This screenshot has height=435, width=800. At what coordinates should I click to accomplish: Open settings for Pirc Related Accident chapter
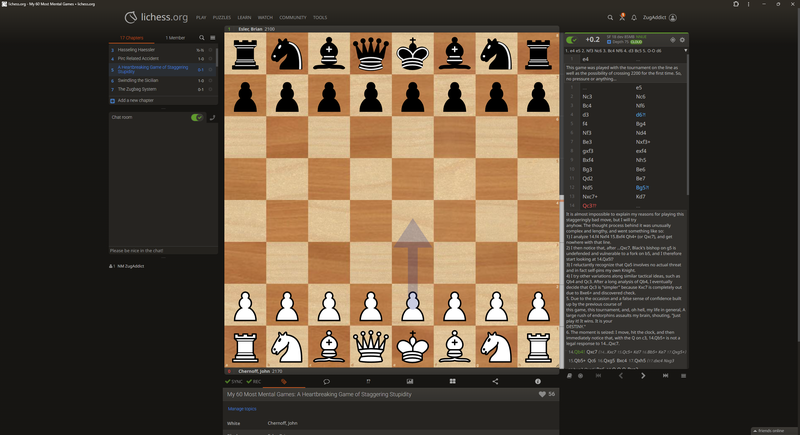point(210,59)
